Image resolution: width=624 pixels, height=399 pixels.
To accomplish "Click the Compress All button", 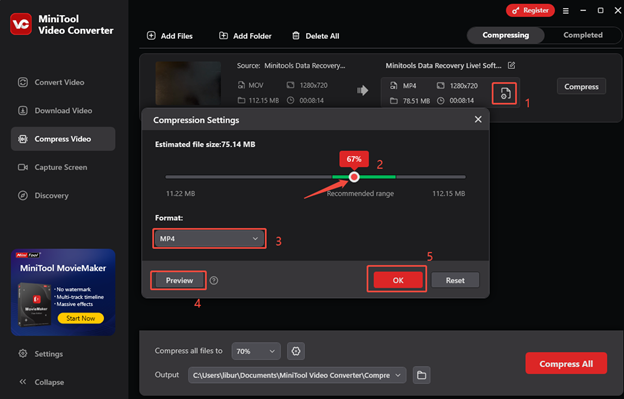I will click(566, 363).
